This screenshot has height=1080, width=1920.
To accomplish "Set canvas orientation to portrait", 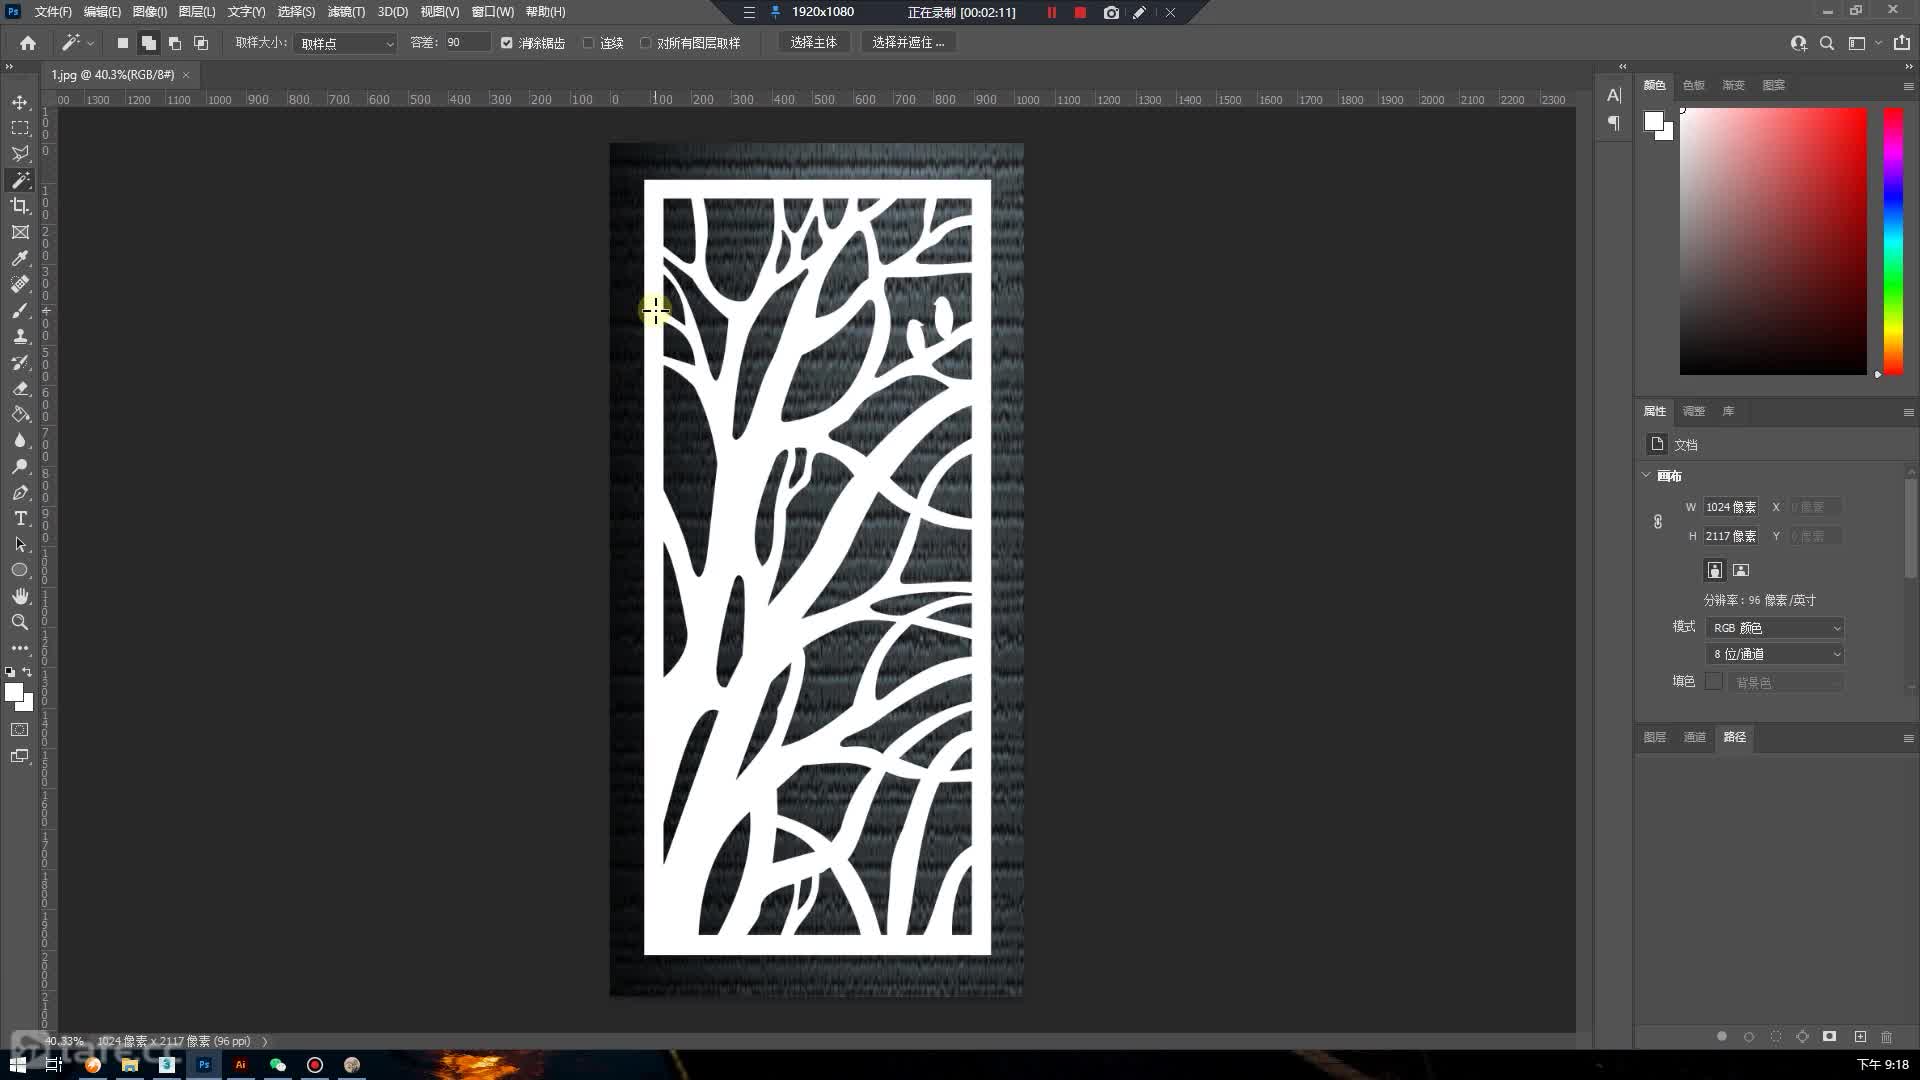I will click(x=1715, y=570).
